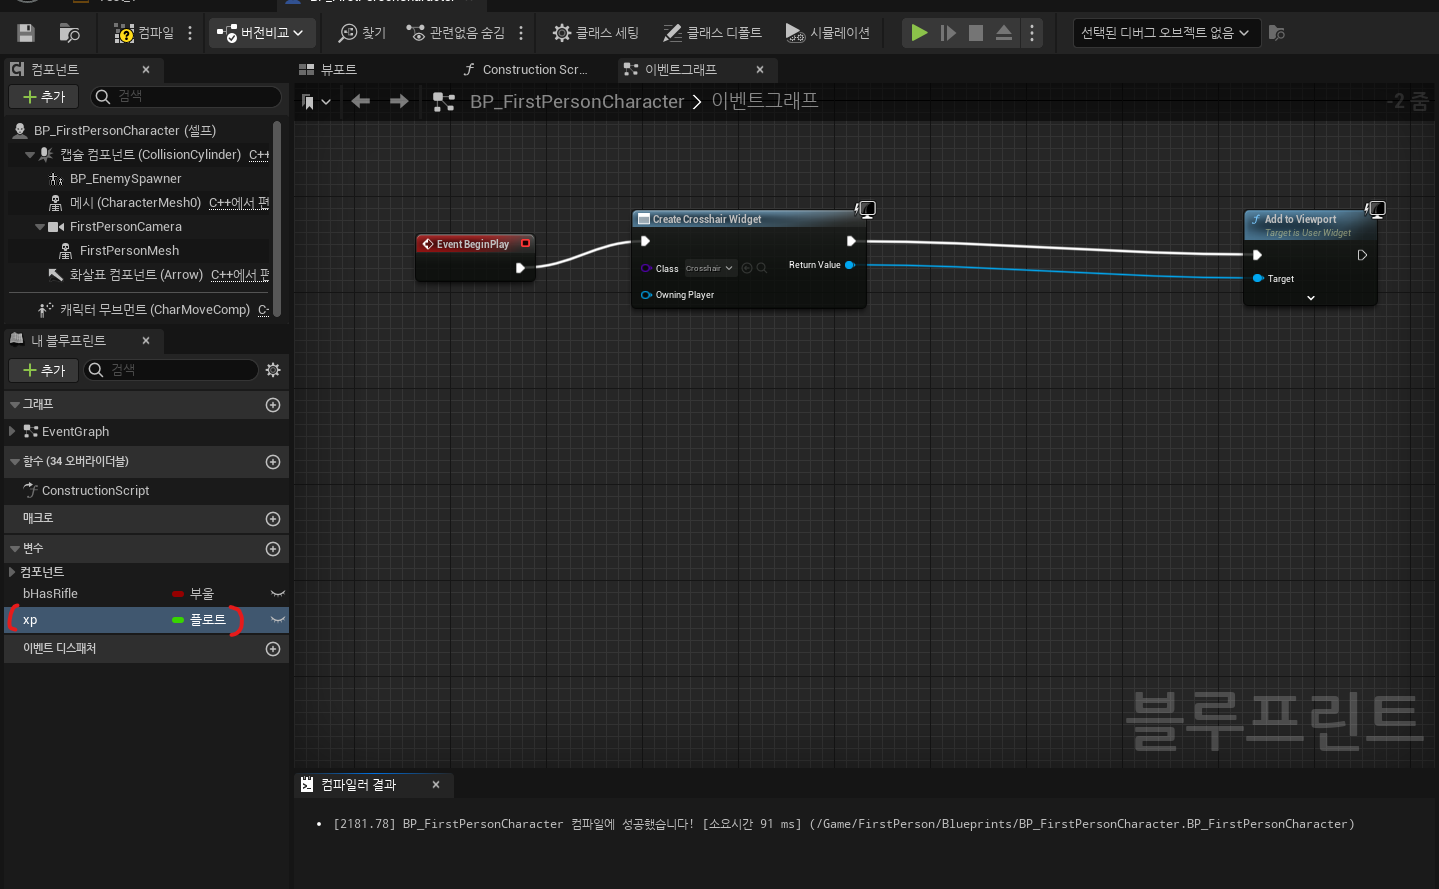Switch to the 내 블루프린트 tab
This screenshot has width=1439, height=889.
pos(68,340)
